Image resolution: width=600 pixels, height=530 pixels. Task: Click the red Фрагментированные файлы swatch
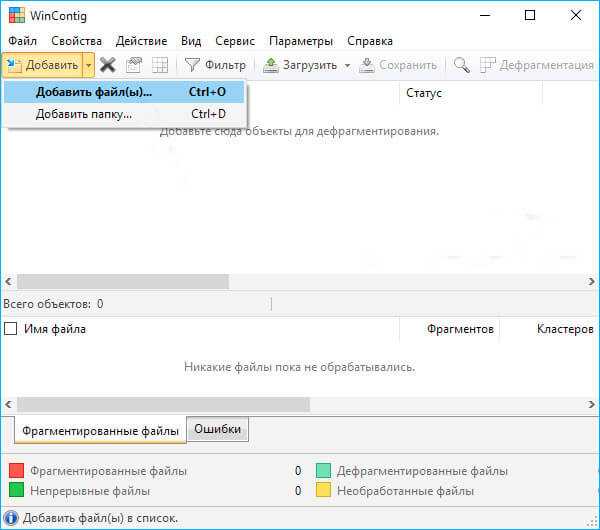(16, 470)
